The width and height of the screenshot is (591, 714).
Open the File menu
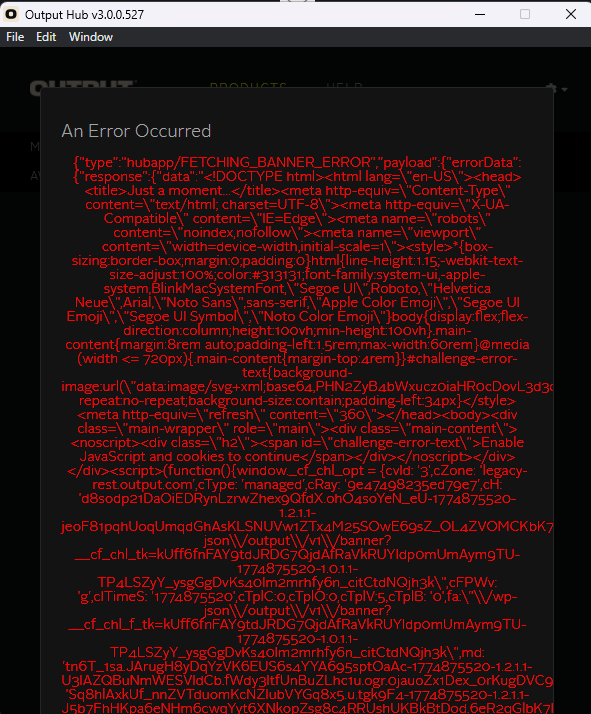point(15,37)
